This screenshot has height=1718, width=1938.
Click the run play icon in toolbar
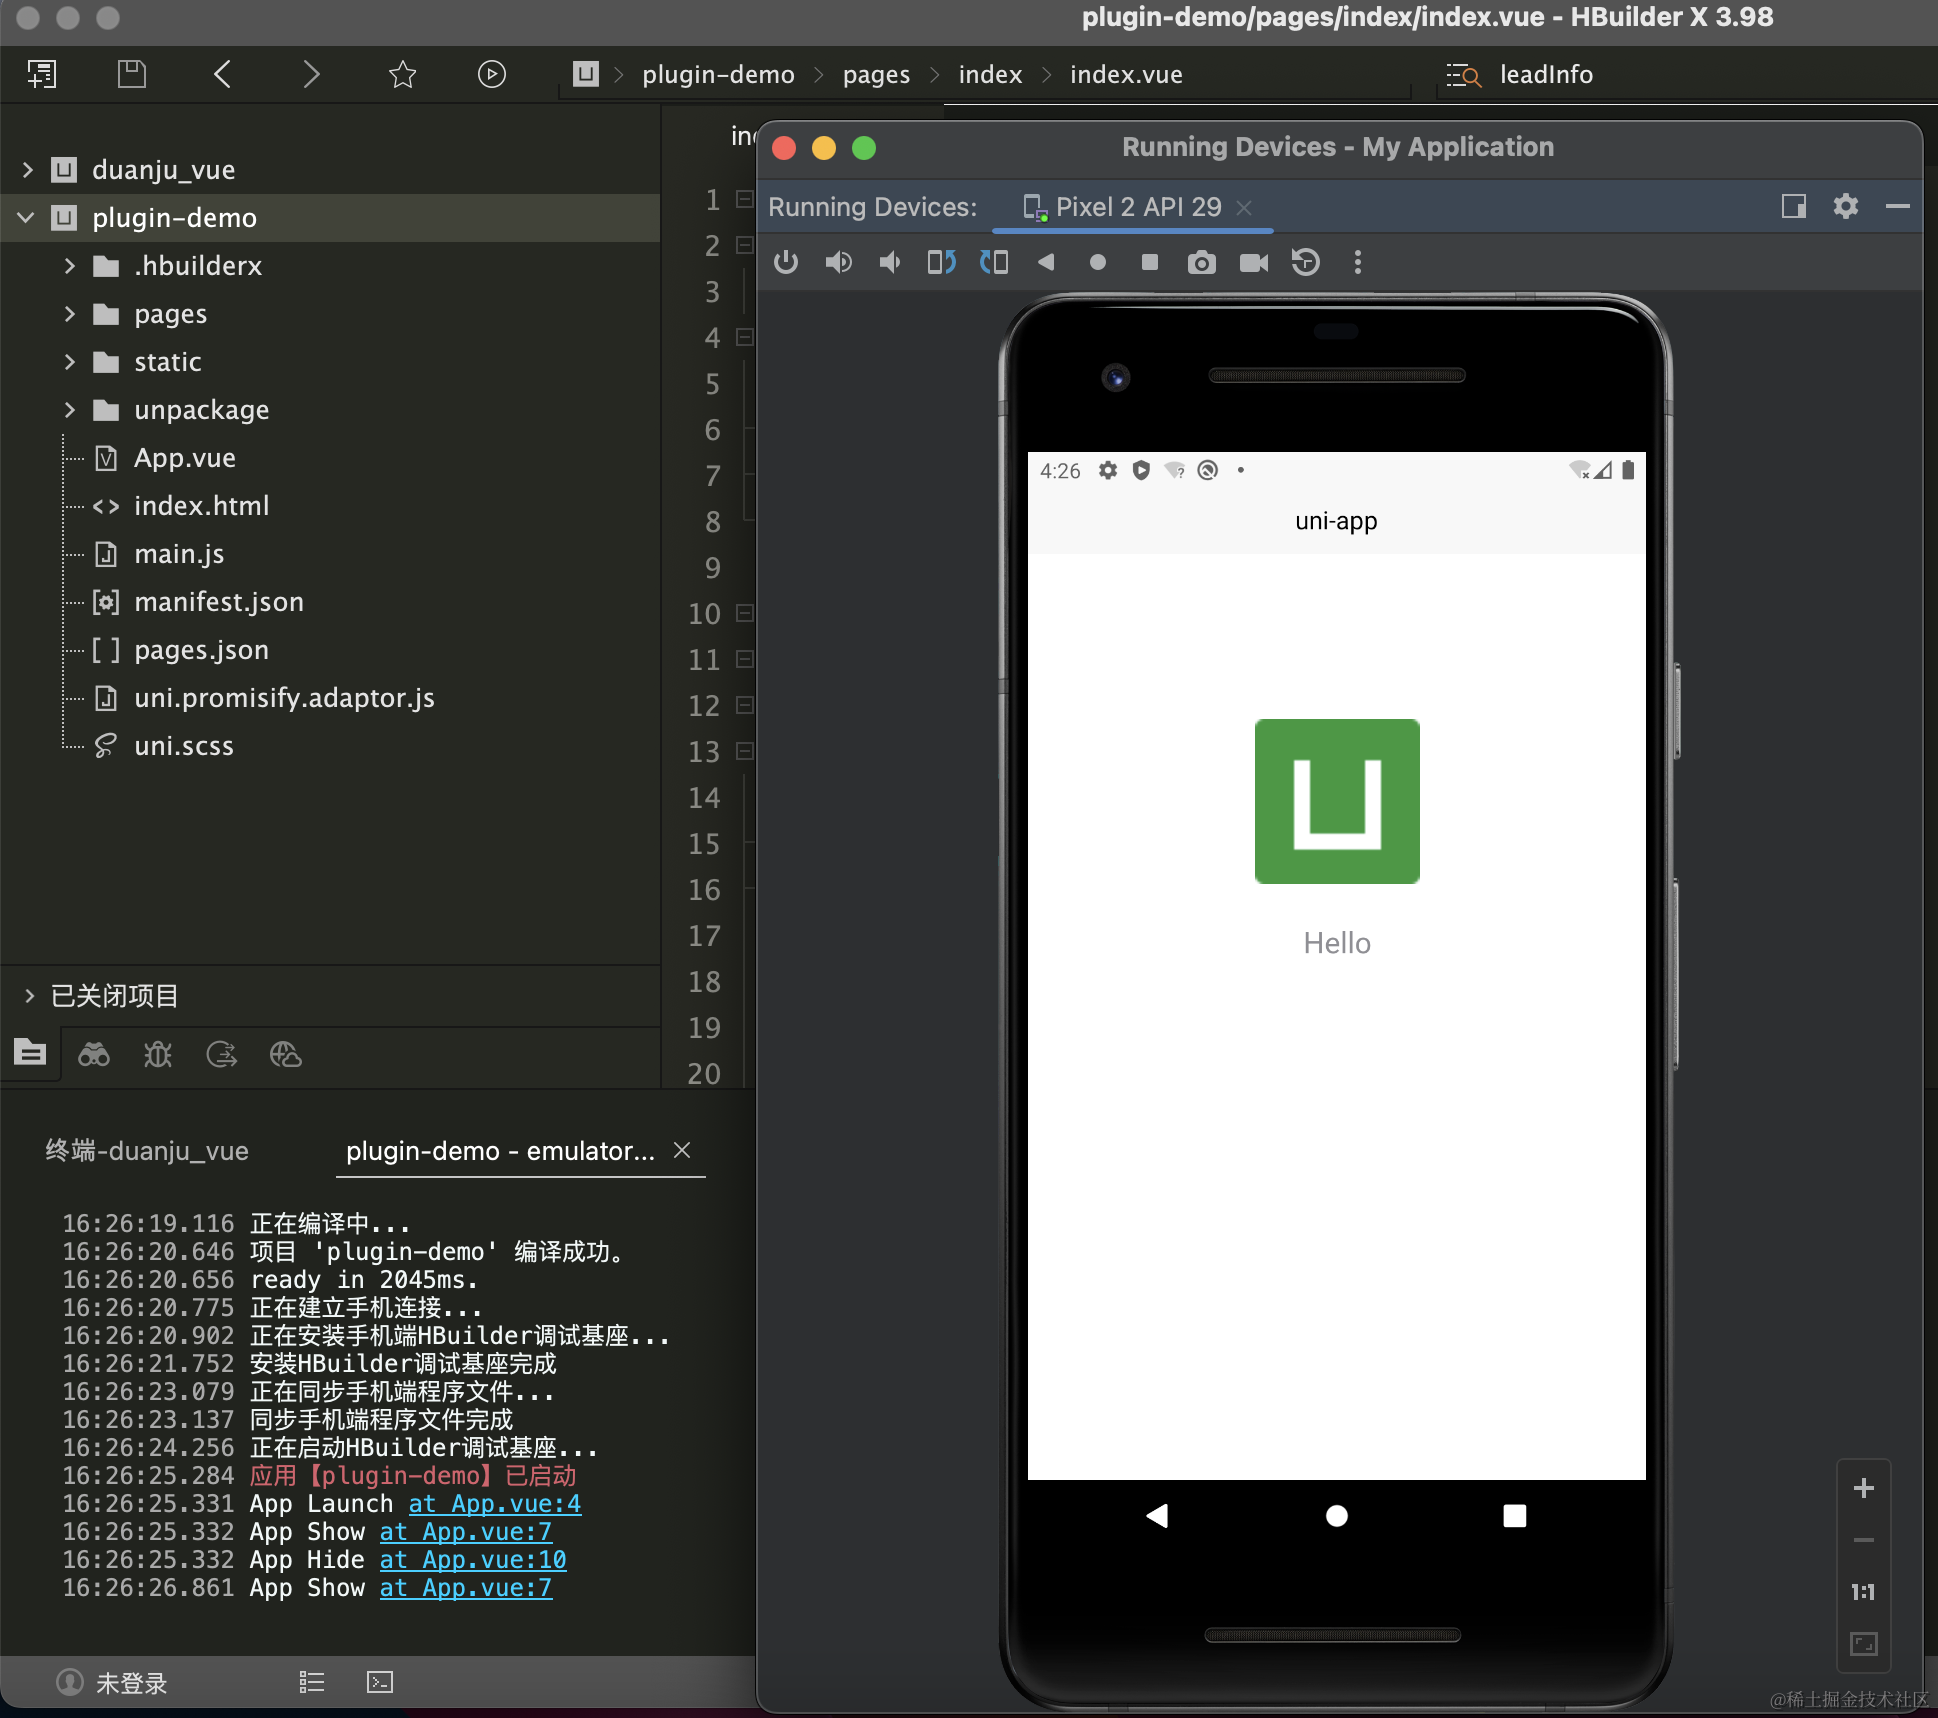491,74
